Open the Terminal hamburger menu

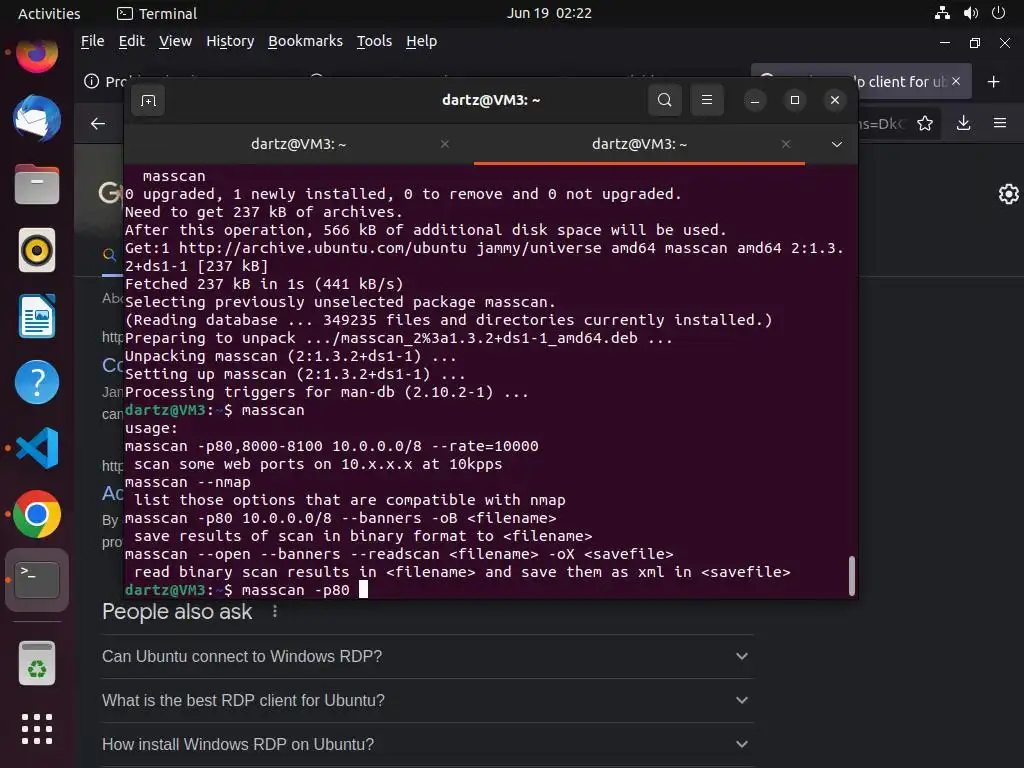pyautogui.click(x=707, y=100)
